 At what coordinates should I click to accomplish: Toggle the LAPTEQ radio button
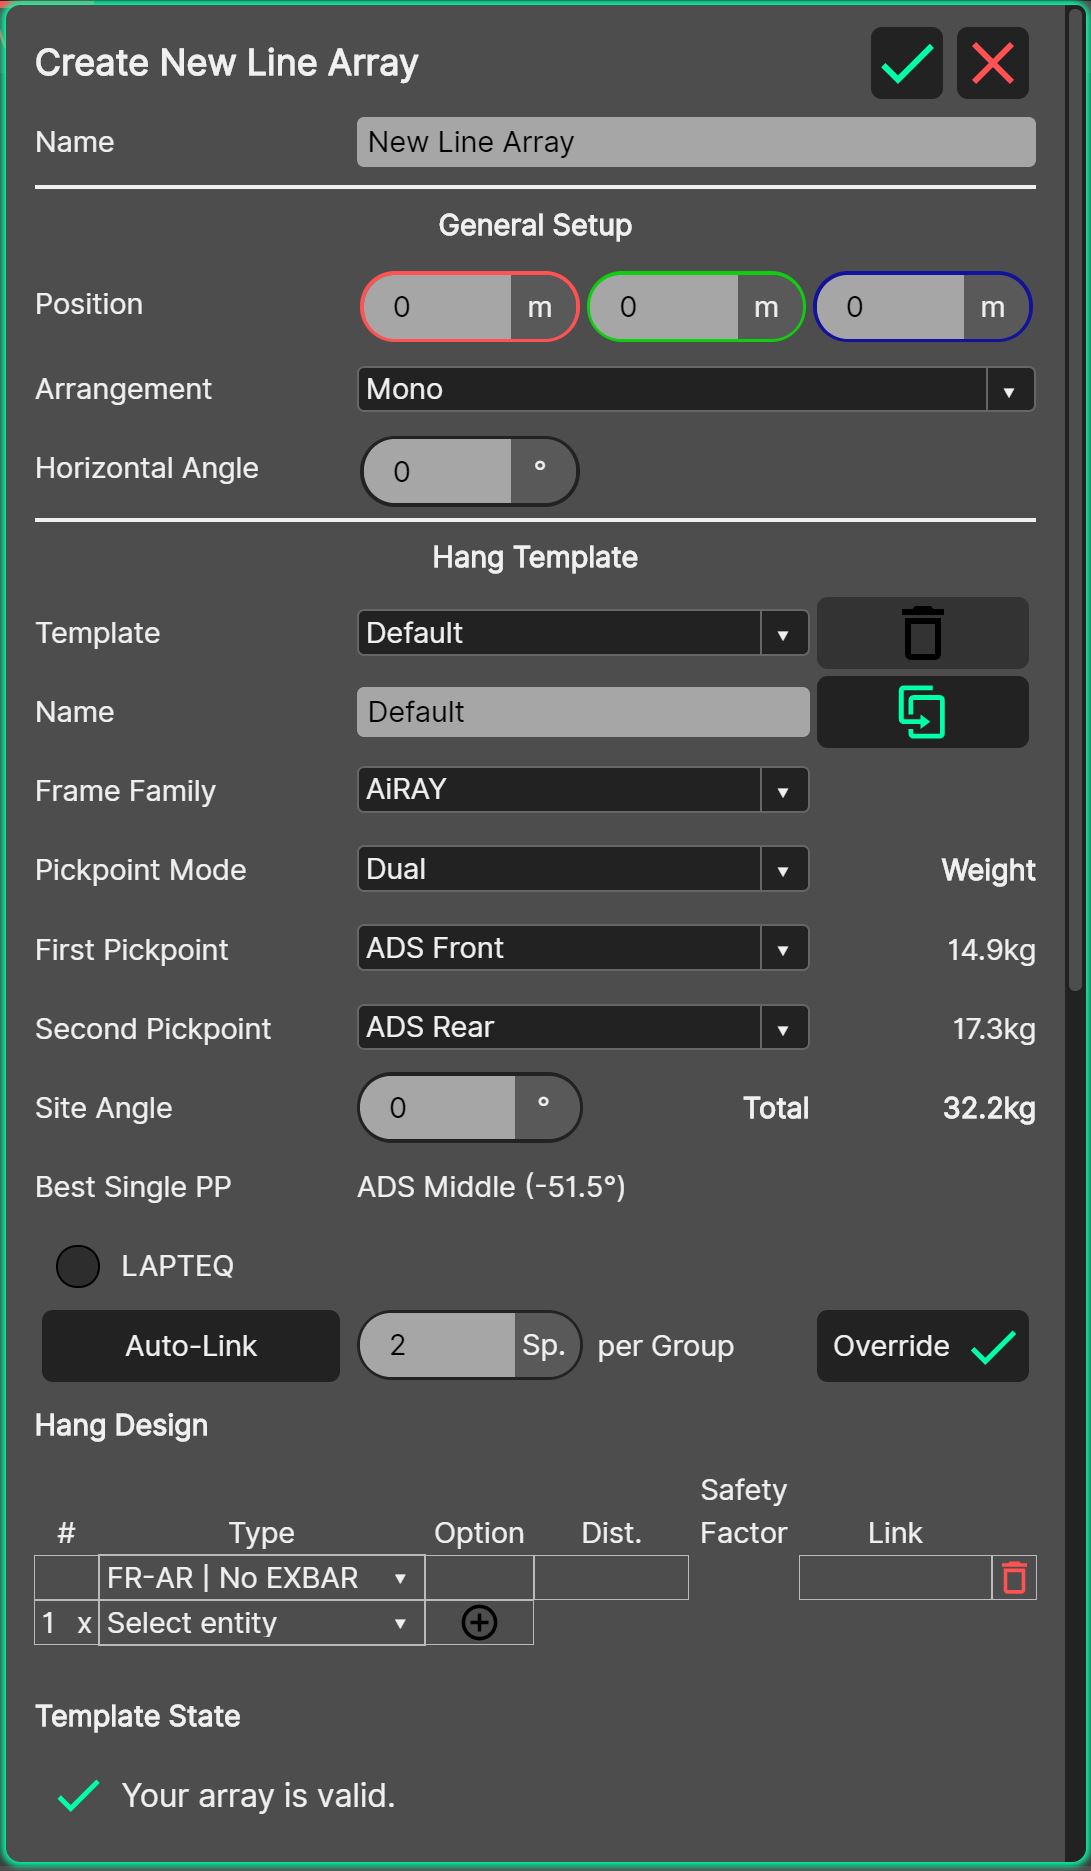(x=78, y=1266)
